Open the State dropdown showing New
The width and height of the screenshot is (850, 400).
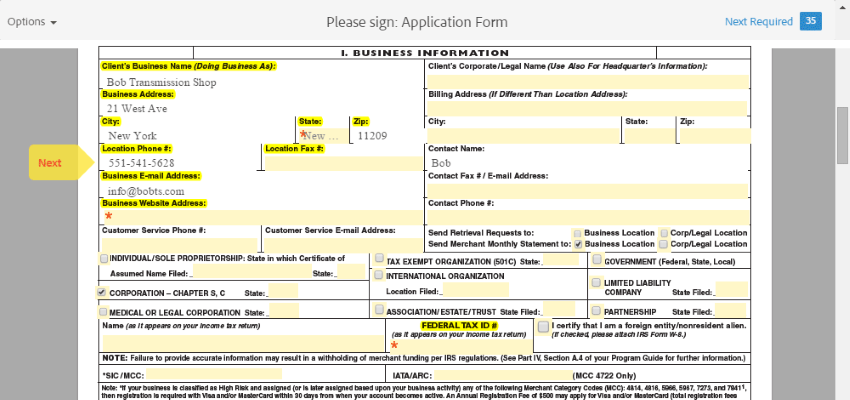[x=322, y=136]
